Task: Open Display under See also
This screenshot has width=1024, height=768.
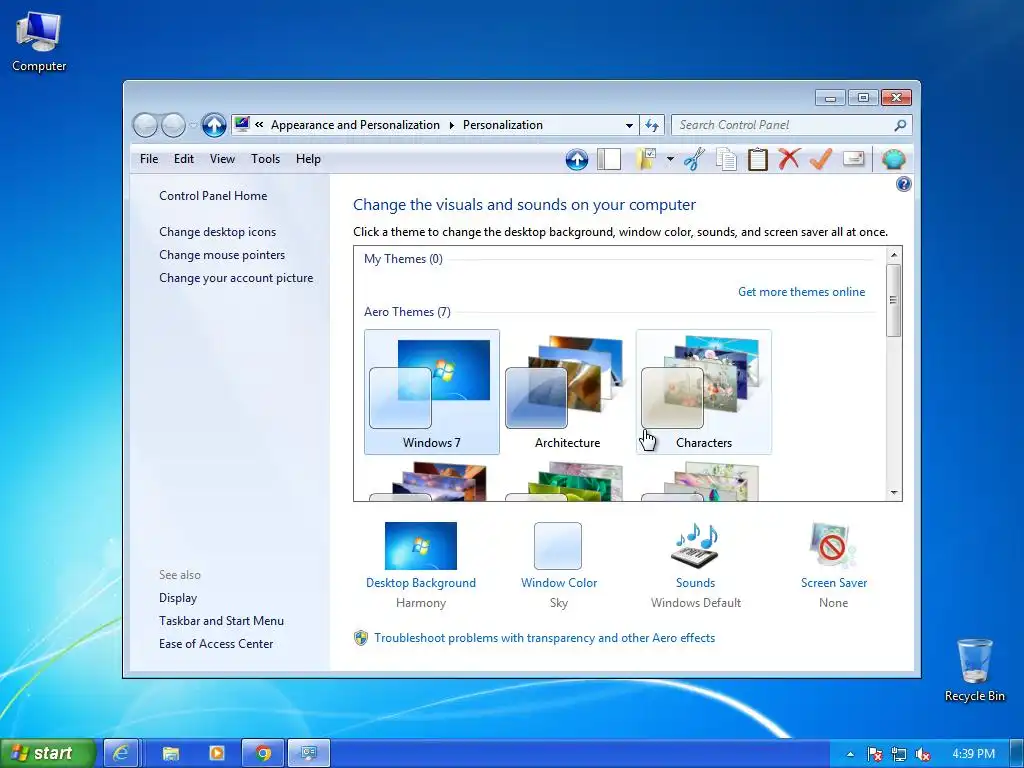Action: click(178, 598)
